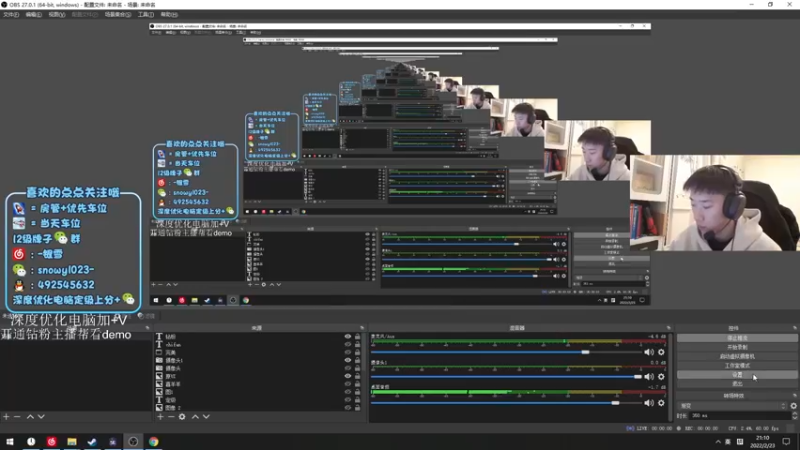Click lock icon for 图像 2 source

tap(357, 408)
